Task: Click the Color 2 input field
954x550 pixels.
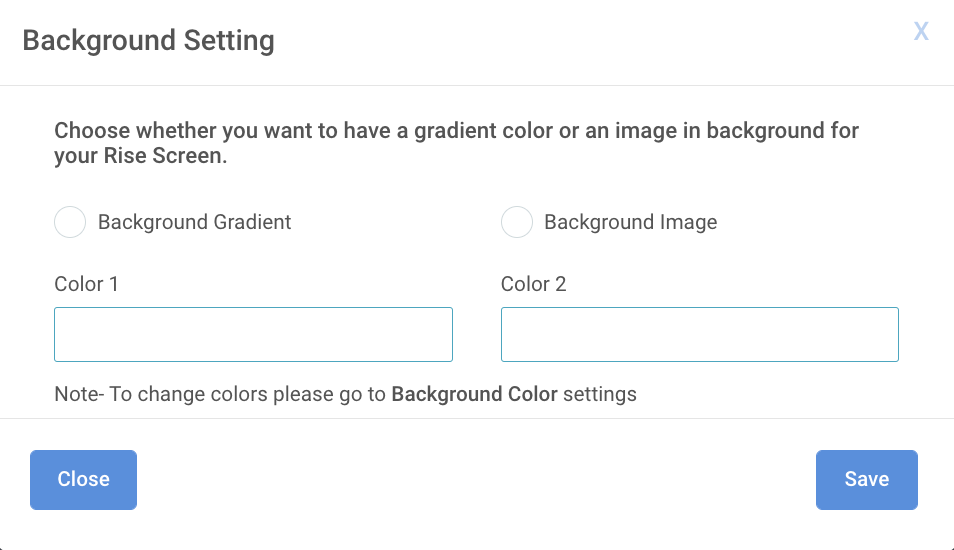Action: (x=699, y=334)
